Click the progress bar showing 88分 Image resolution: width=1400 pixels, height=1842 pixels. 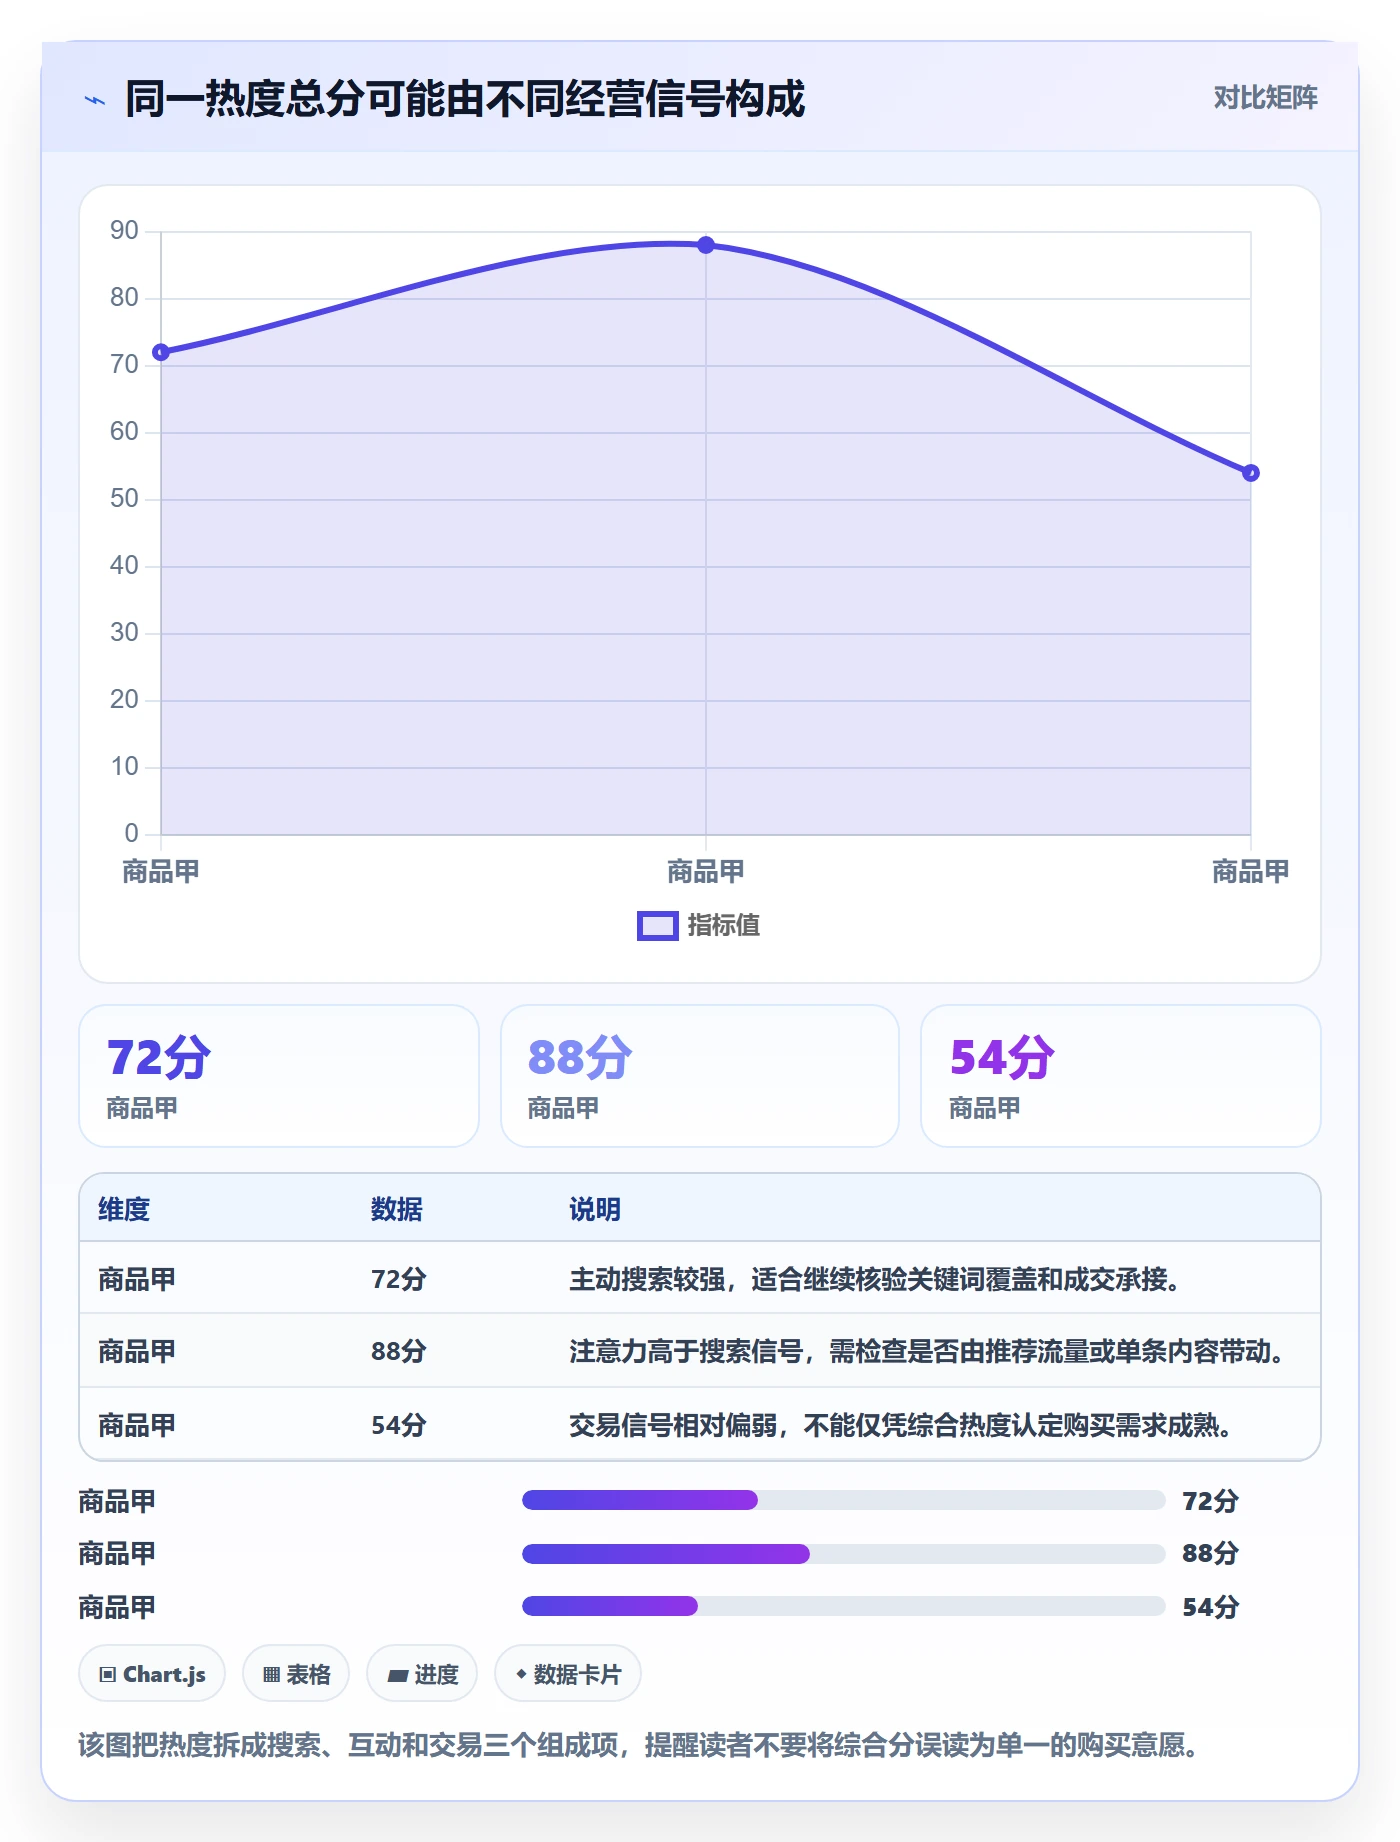point(843,1554)
